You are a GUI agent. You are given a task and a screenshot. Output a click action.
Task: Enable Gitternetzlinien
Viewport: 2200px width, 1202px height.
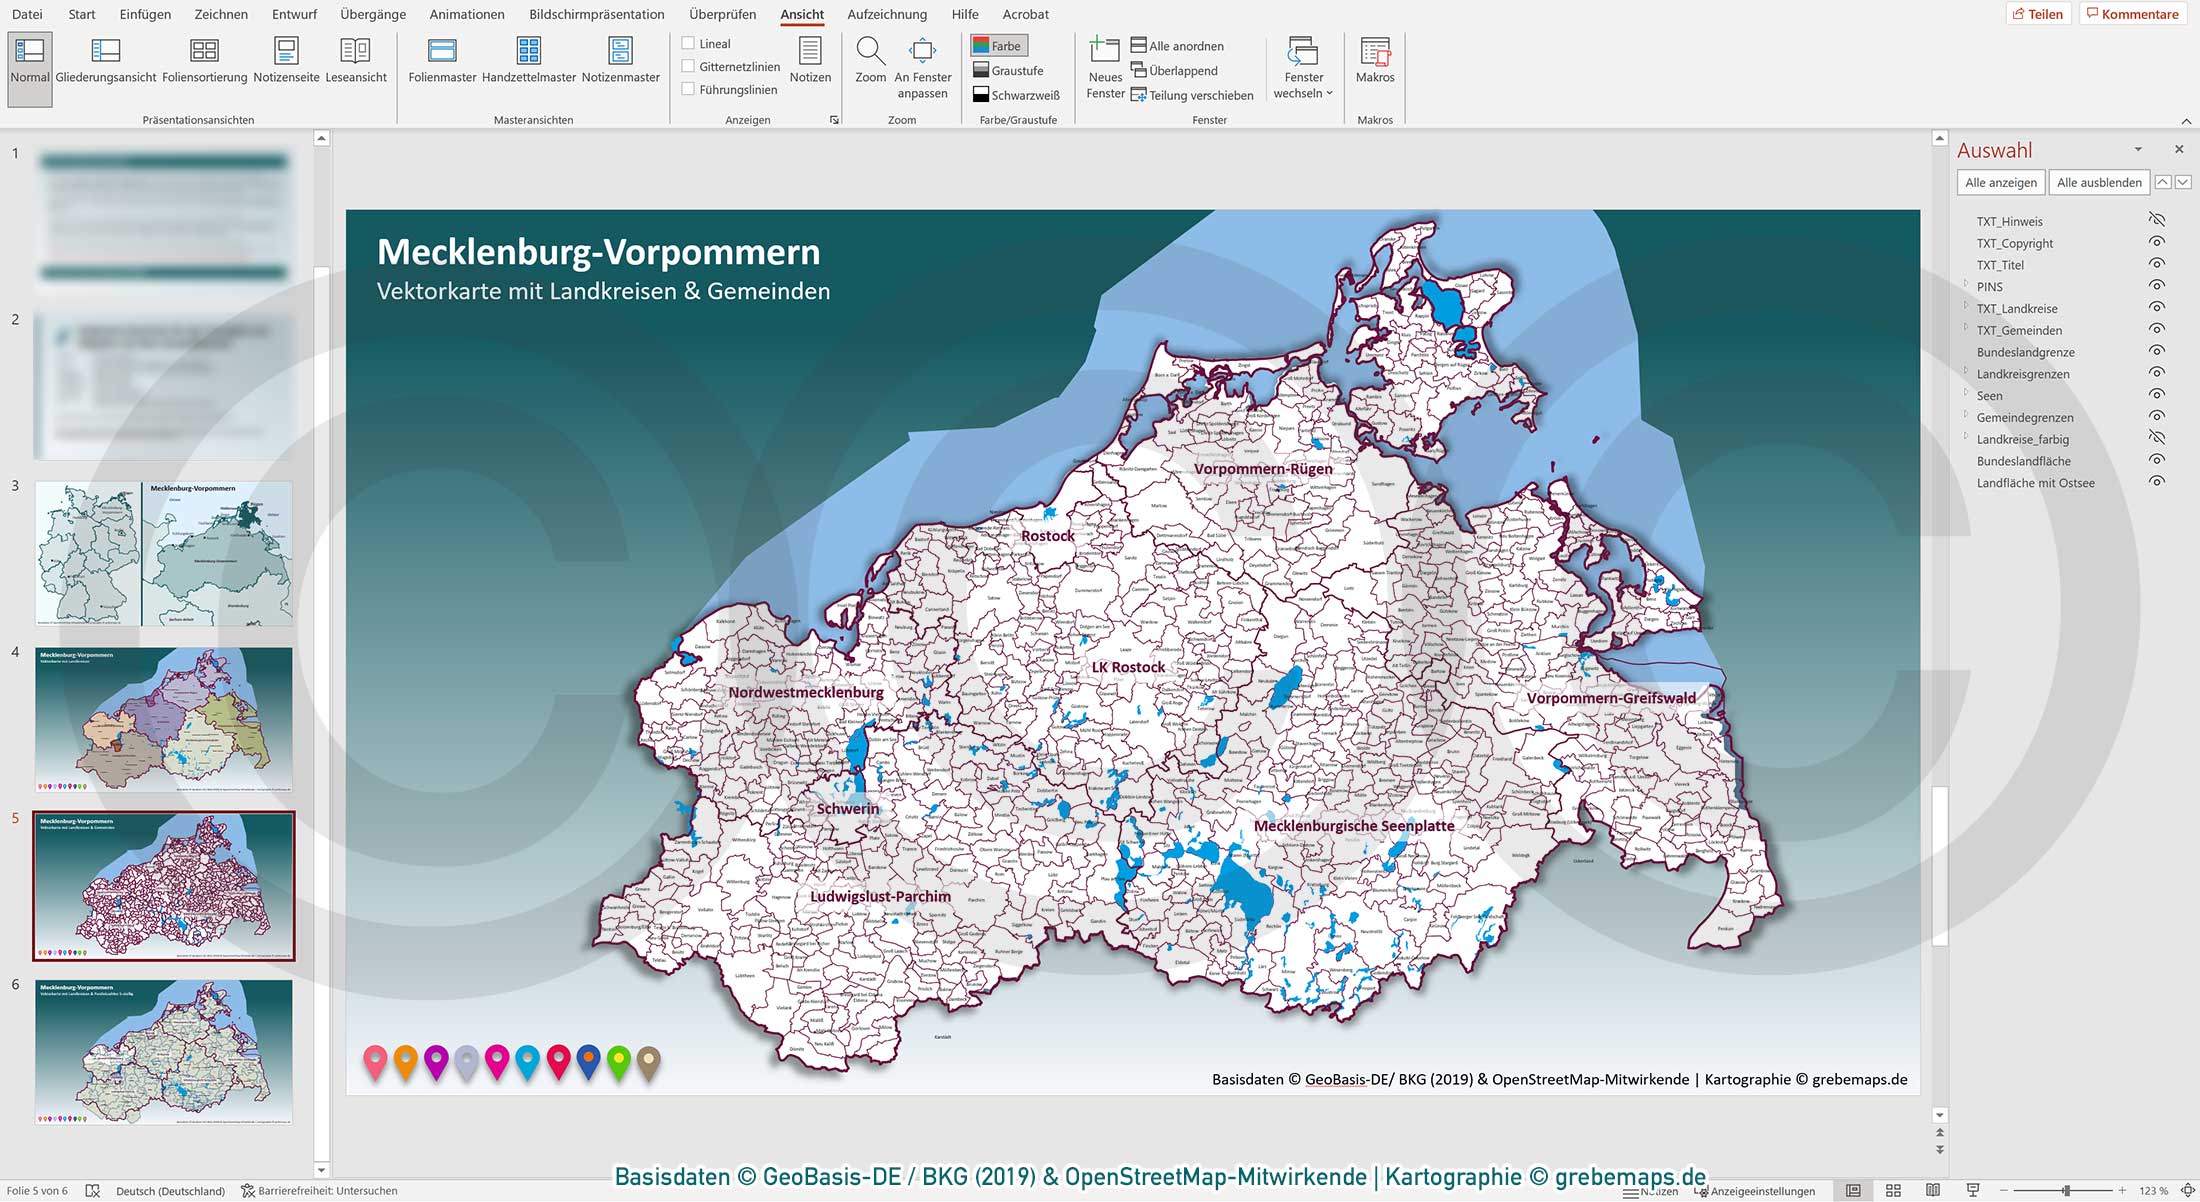688,66
